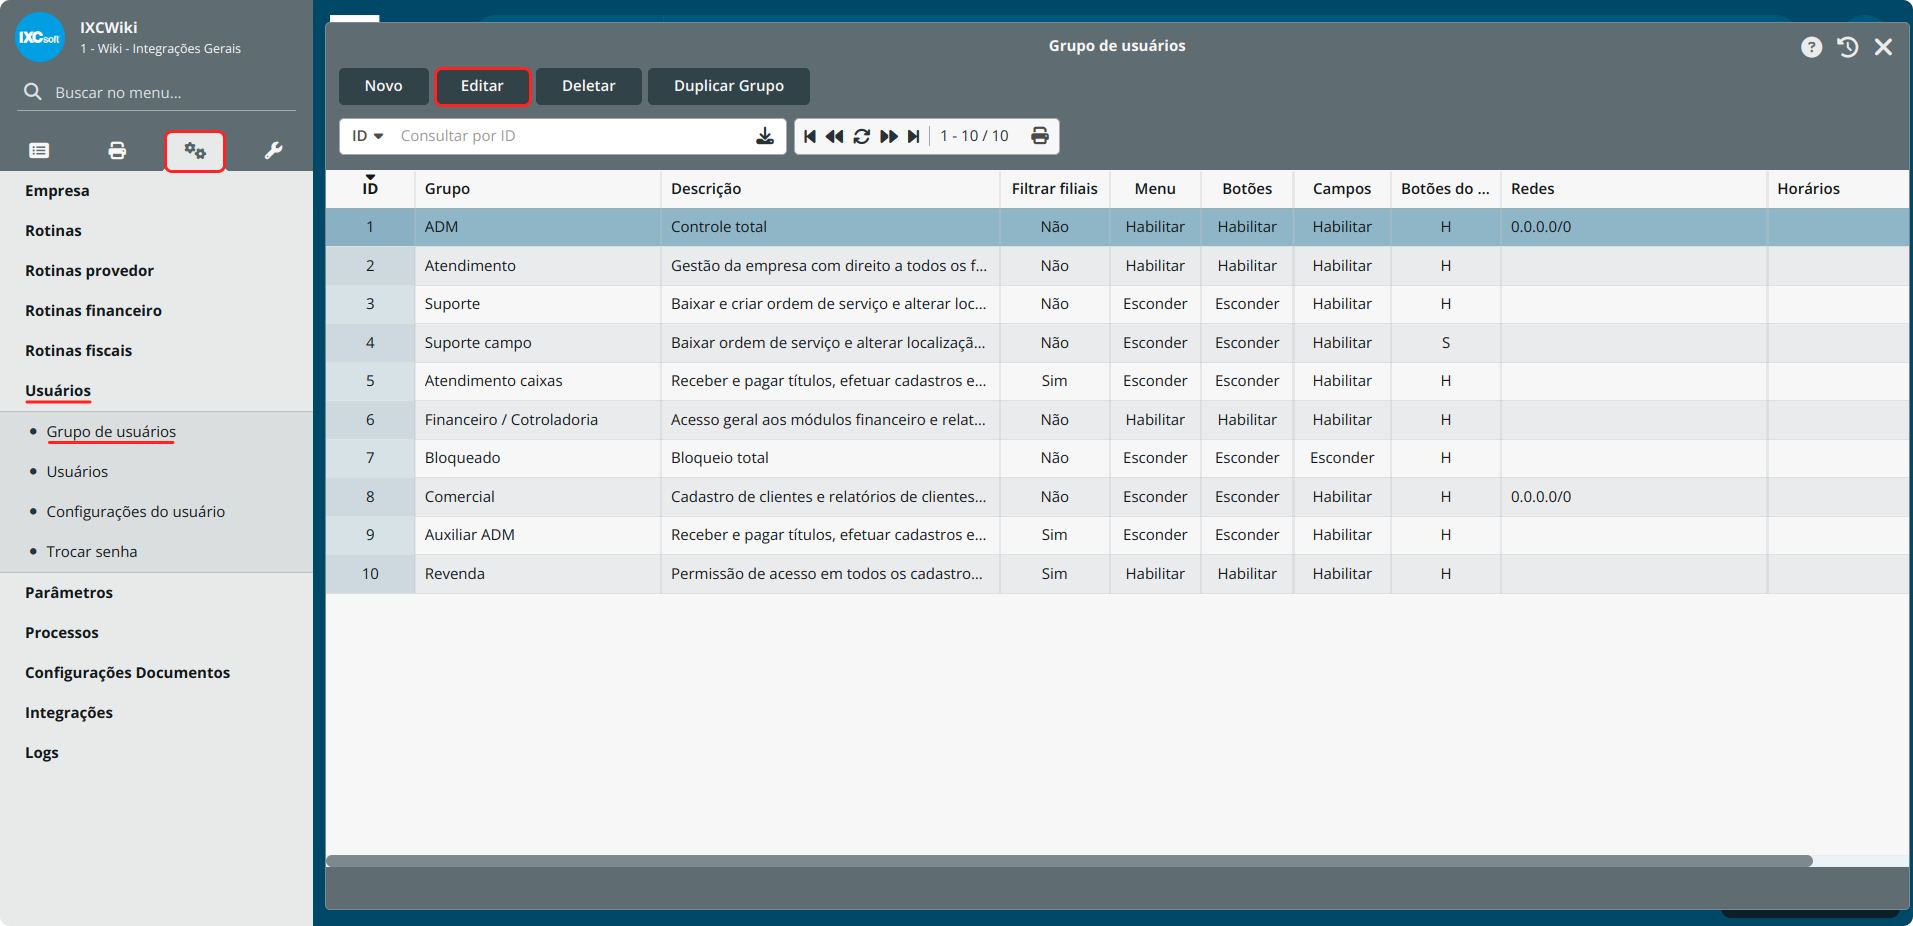Screen dimensions: 1913x926
Task: Sort by the Botões column header
Action: point(1247,189)
